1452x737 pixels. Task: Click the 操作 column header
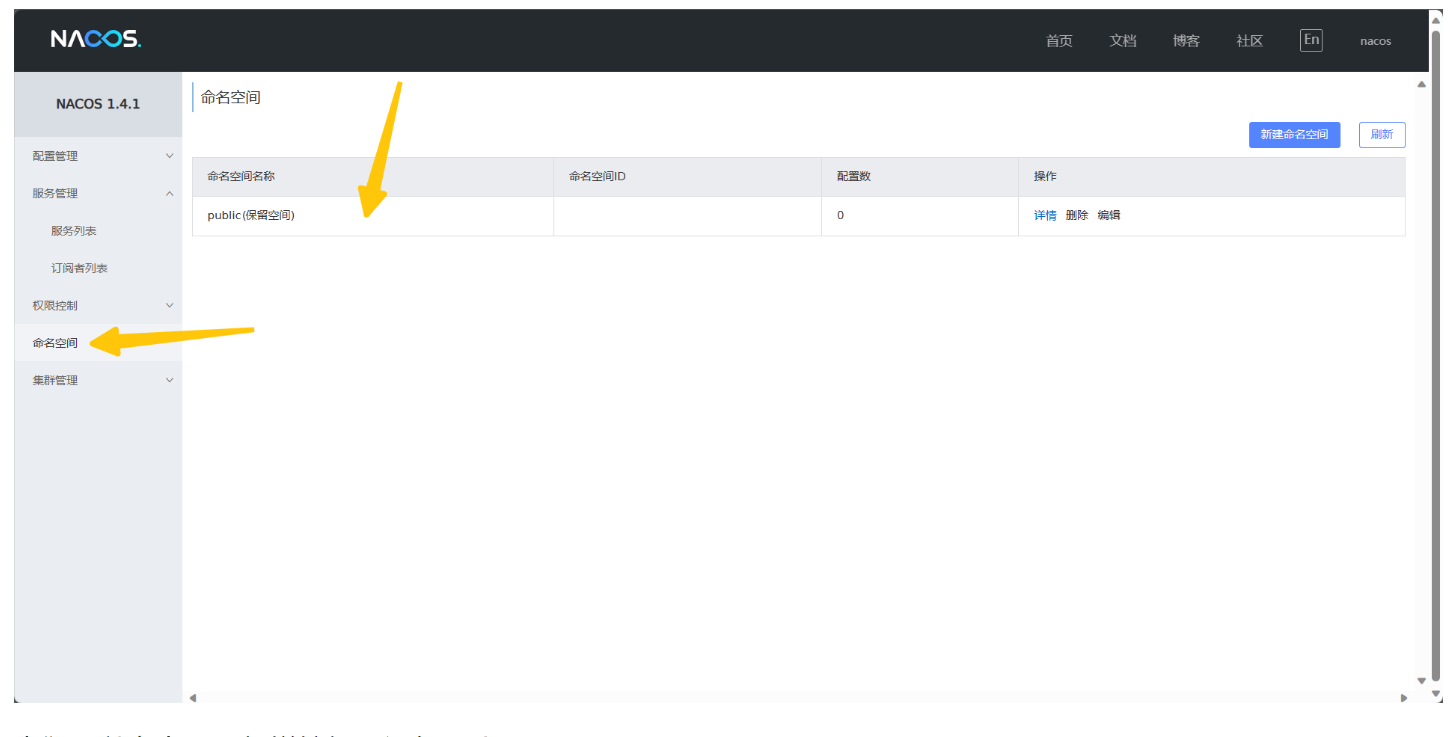click(x=1212, y=176)
